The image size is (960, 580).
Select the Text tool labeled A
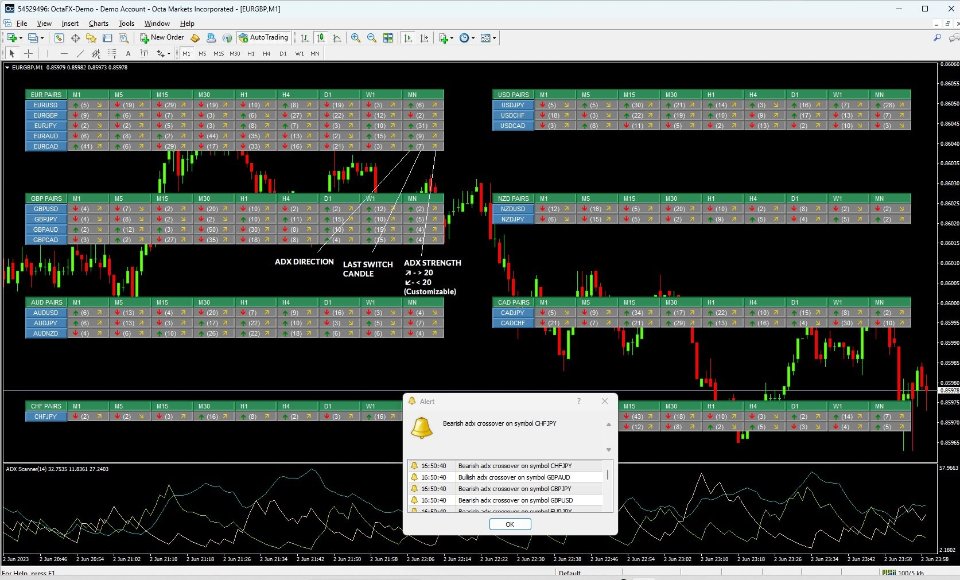pos(128,54)
